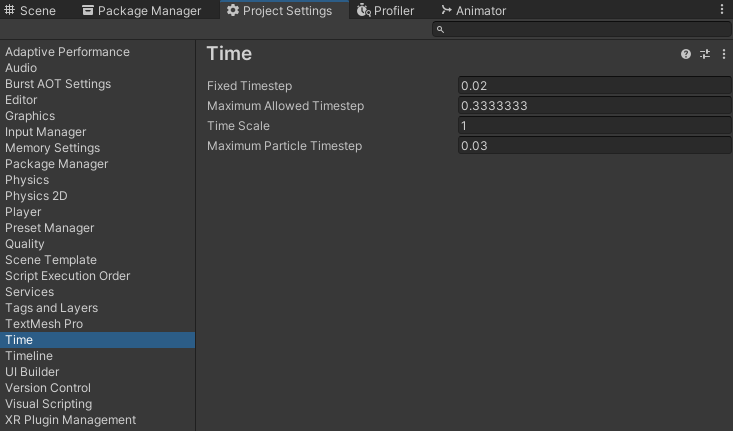The height and width of the screenshot is (431, 733).
Task: Open the Input Manager settings
Action: (x=45, y=132)
